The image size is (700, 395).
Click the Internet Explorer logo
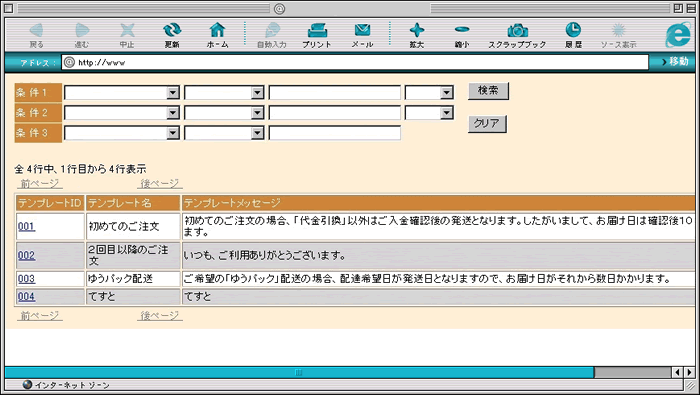[x=678, y=35]
